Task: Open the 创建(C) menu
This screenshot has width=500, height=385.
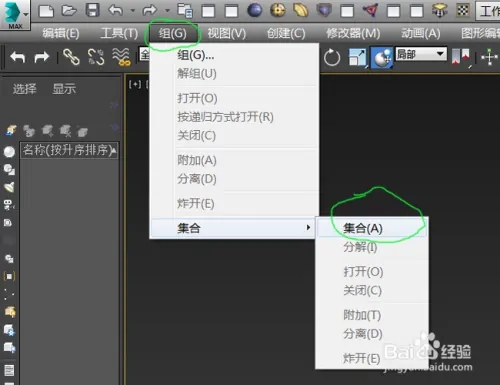Action: [x=286, y=33]
